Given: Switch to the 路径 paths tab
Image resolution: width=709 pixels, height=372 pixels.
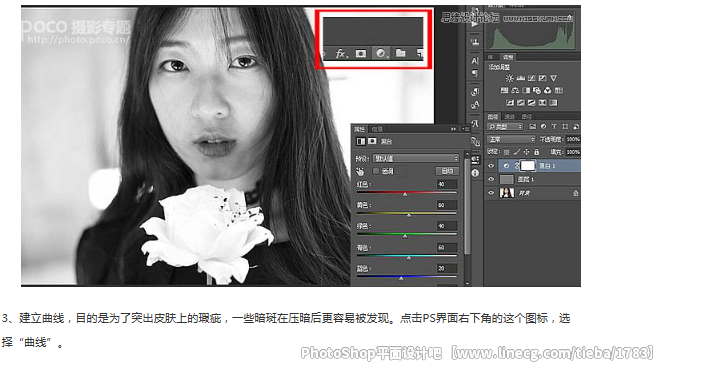Looking at the screenshot, I should [x=526, y=116].
